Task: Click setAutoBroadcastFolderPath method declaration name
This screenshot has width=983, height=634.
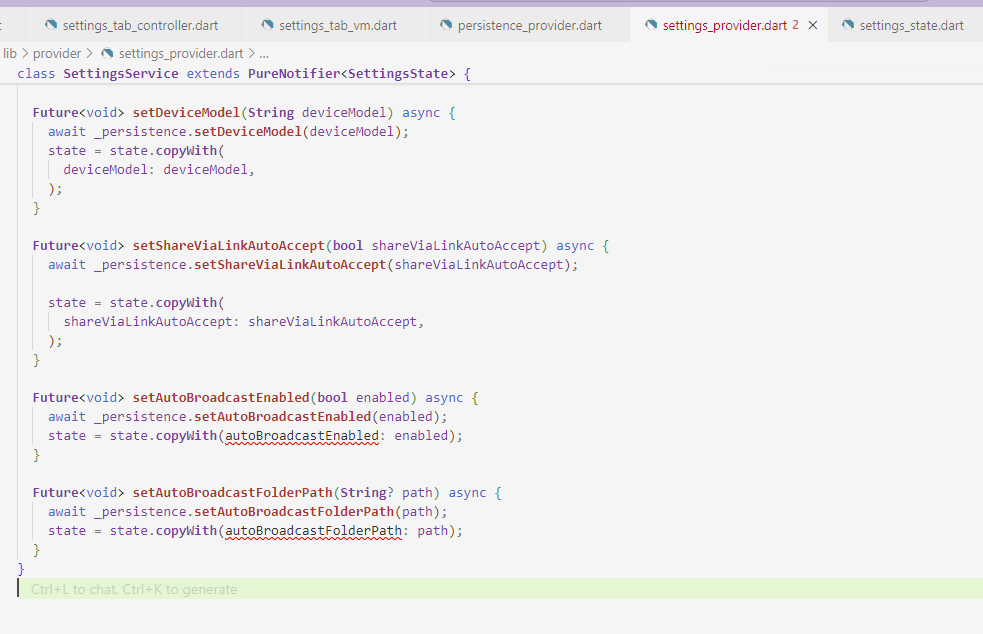Action: coord(232,492)
